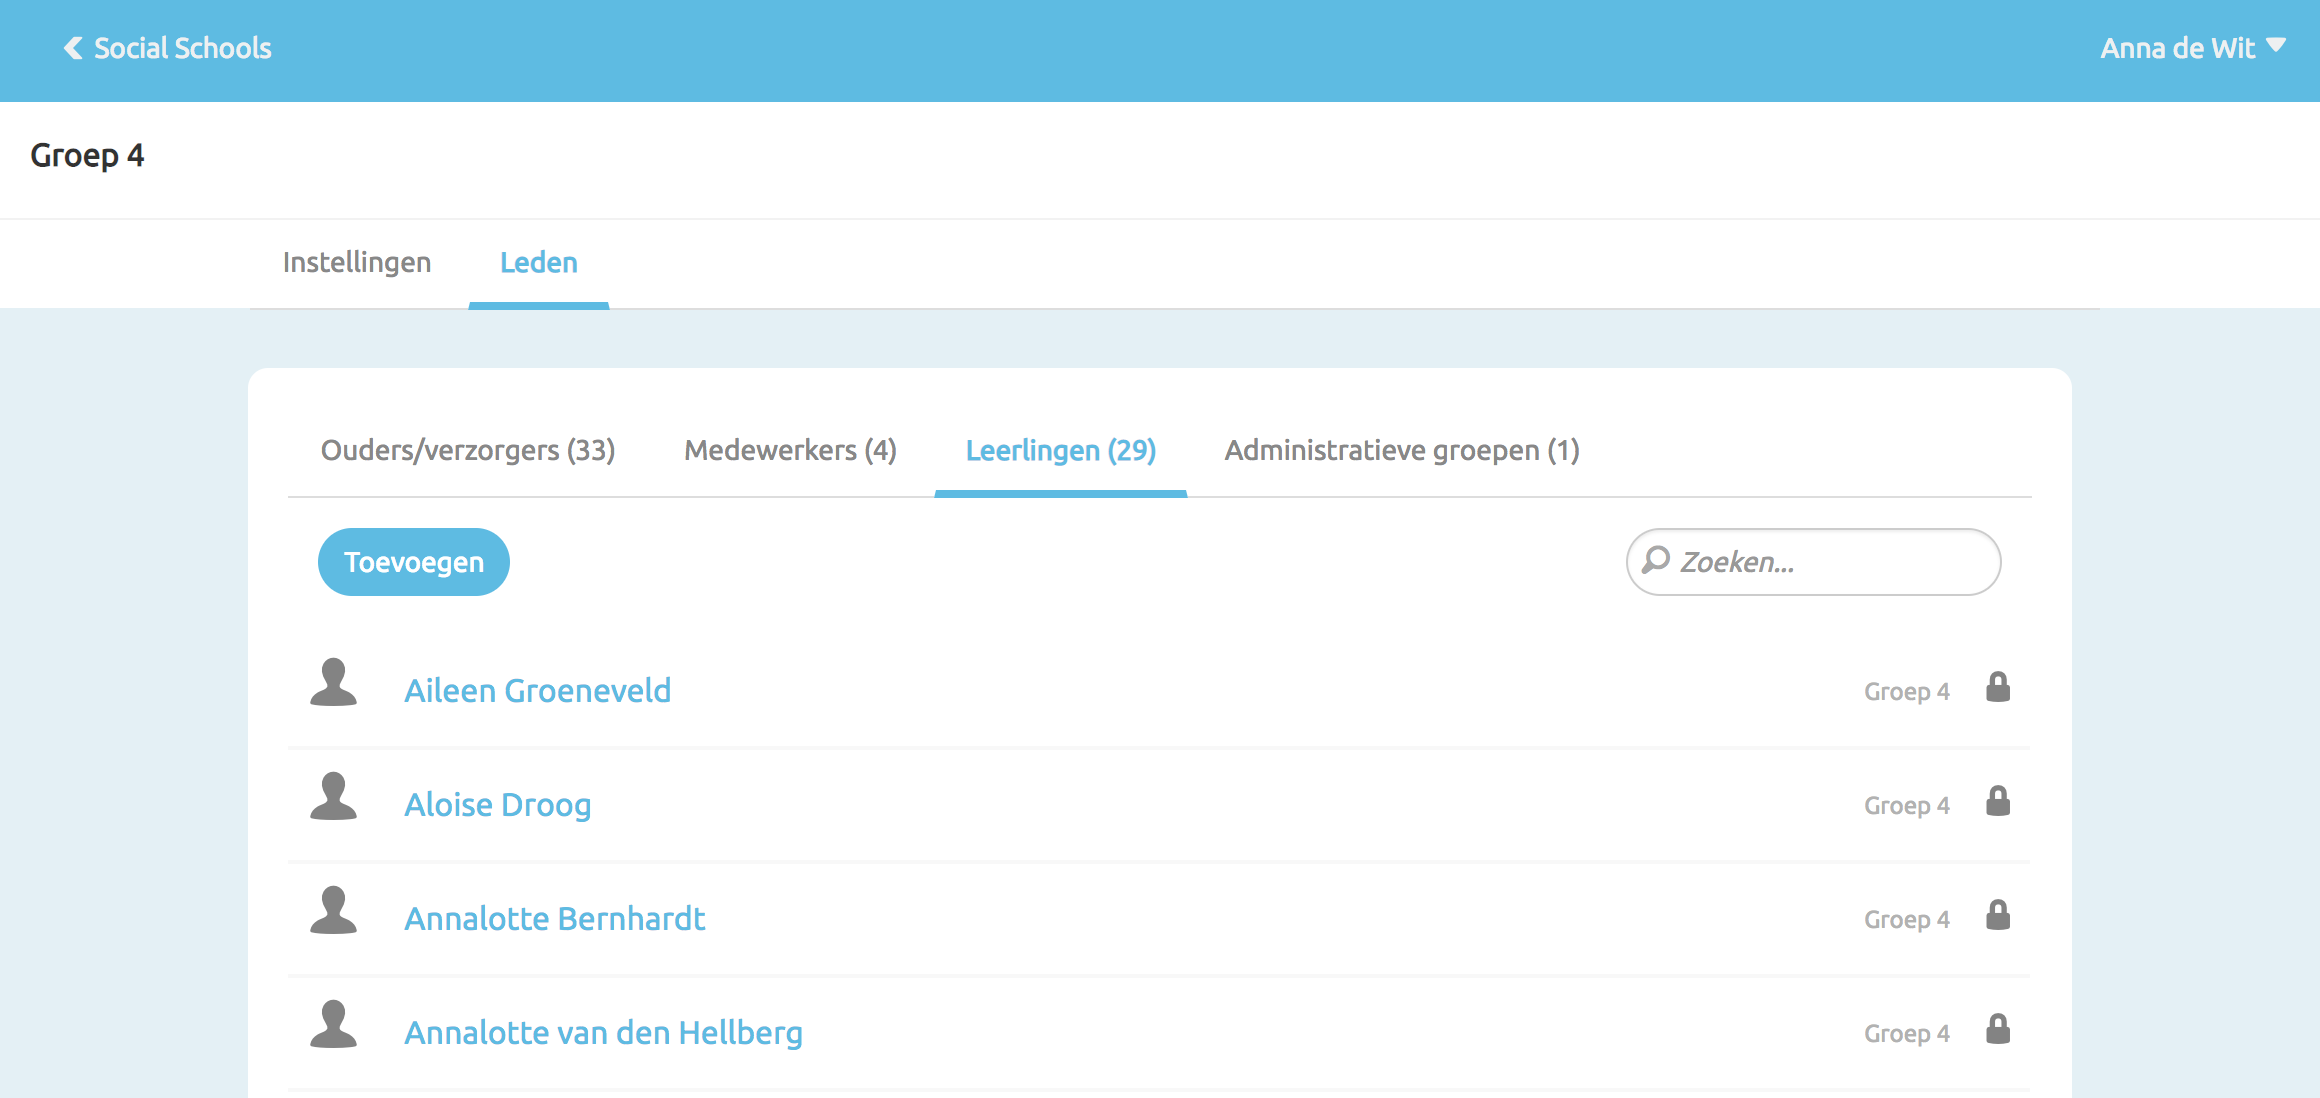Screen dimensions: 2320x1098
Task: Select the Leden tab
Action: tap(539, 262)
